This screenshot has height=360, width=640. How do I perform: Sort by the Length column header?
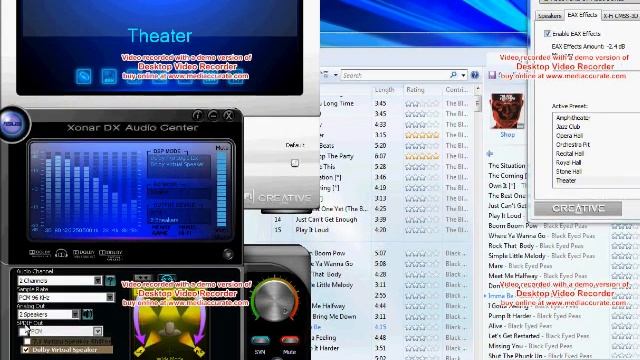point(384,90)
